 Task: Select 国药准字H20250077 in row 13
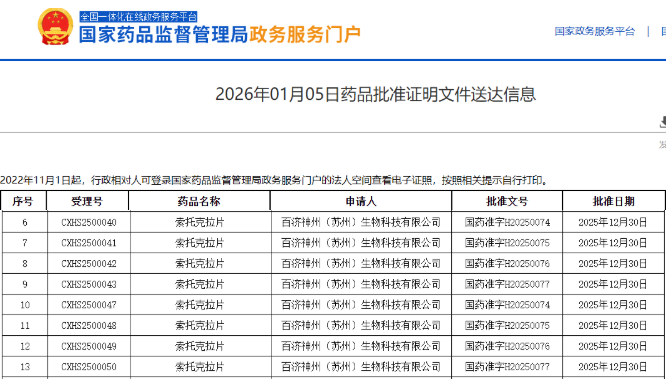(x=507, y=367)
